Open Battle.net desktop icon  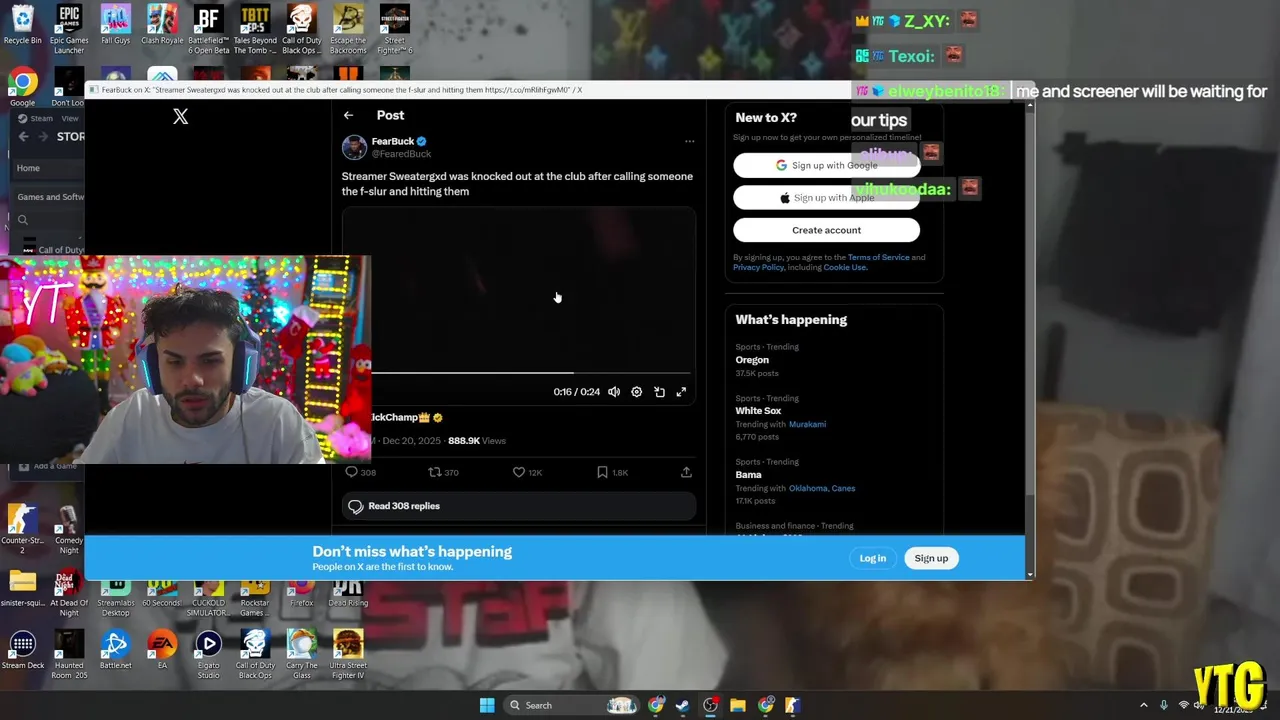(115, 650)
